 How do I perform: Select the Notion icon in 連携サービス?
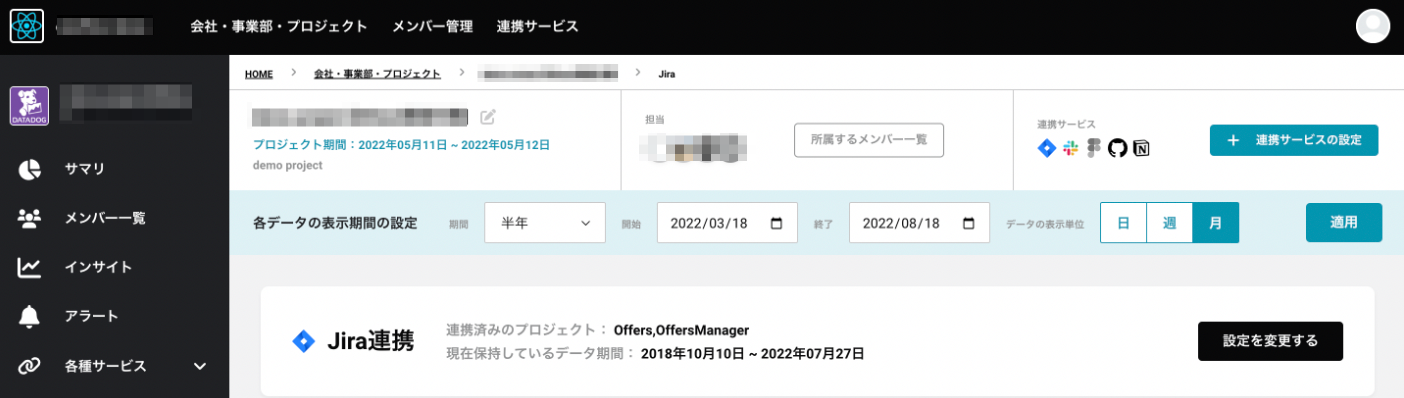(x=1141, y=148)
